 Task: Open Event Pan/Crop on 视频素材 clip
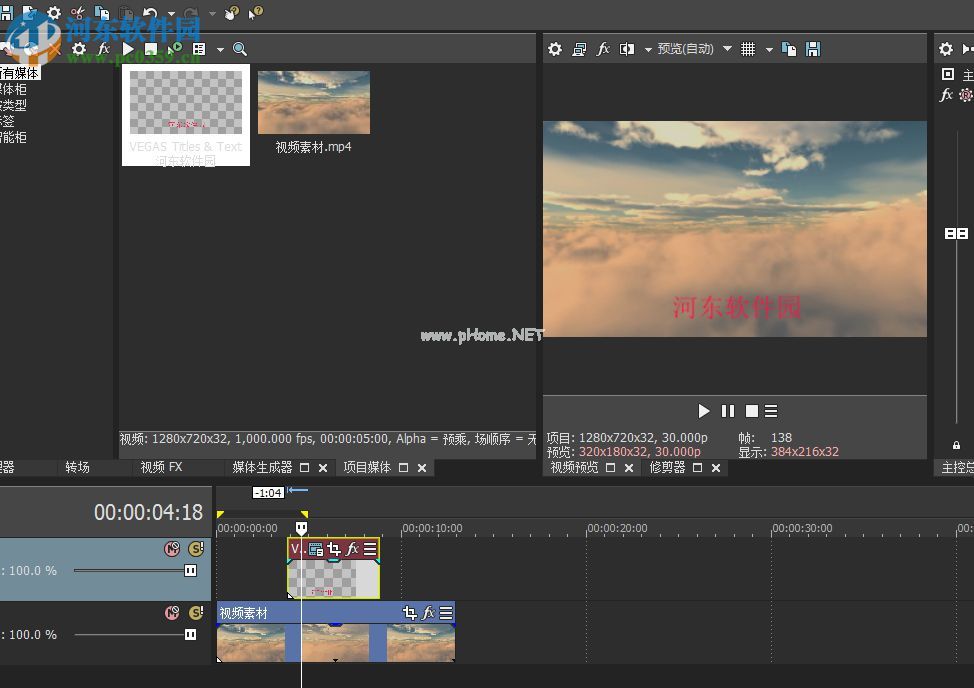click(x=409, y=613)
